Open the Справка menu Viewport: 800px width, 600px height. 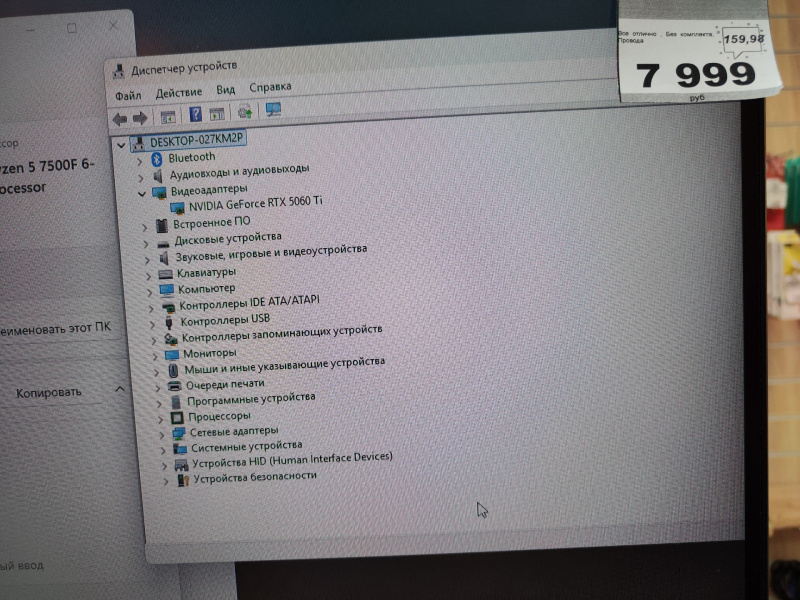tap(270, 87)
